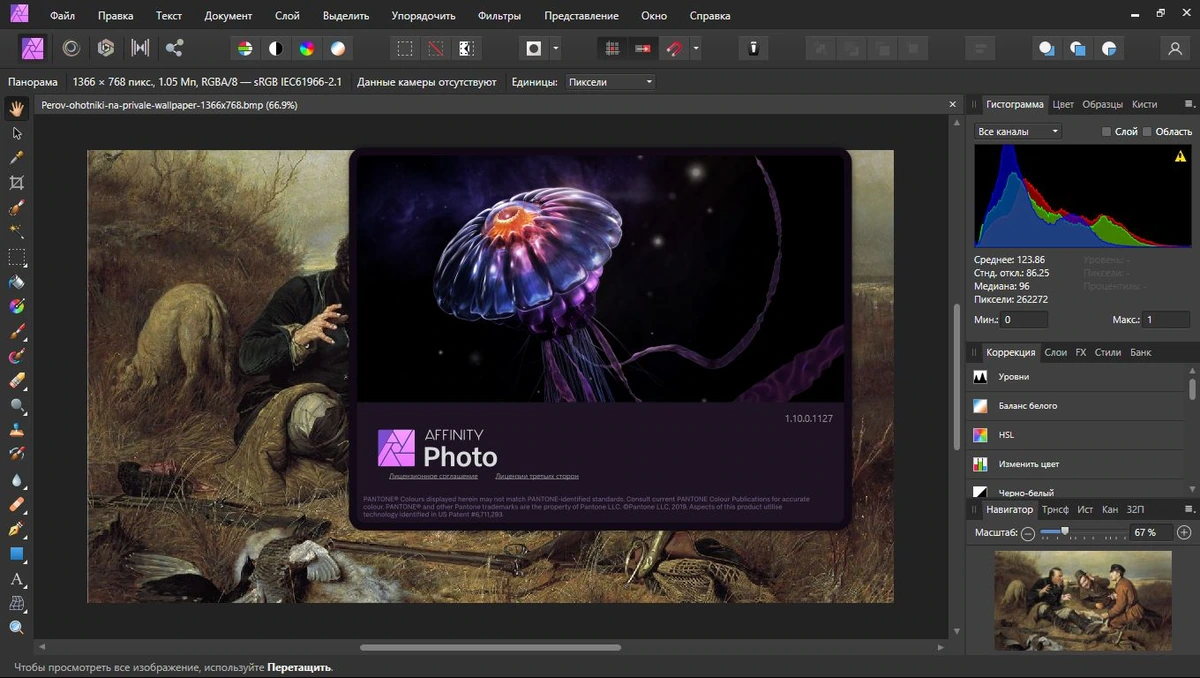Select the Hand (View) tool
1200x678 pixels.
tap(17, 108)
